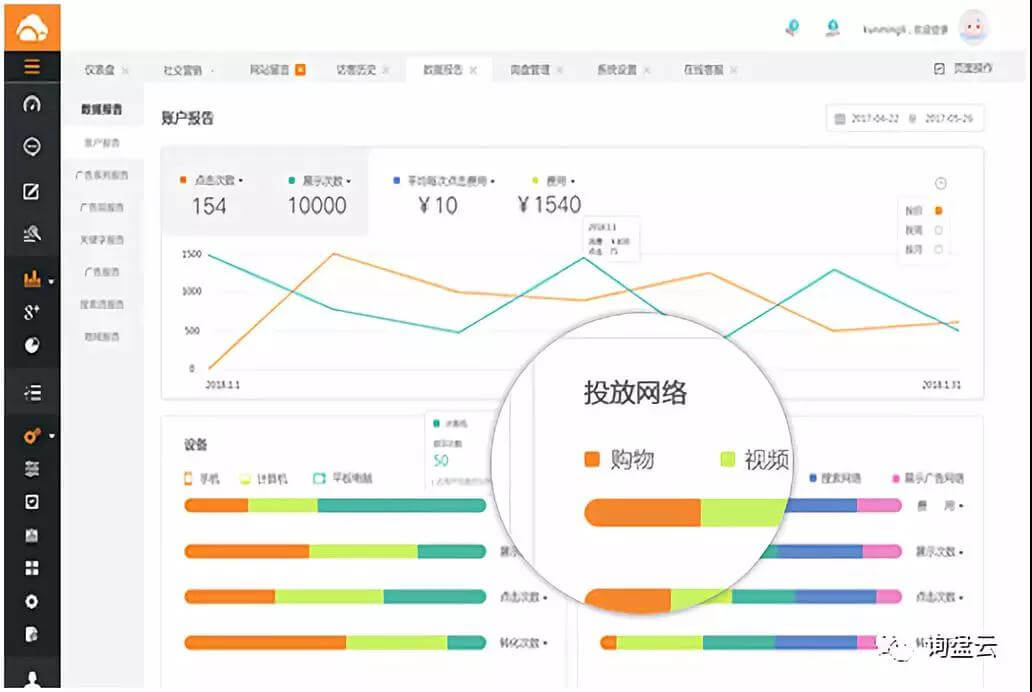The width and height of the screenshot is (1032, 692).
Task: Open the chat bubble icon in sidebar
Action: click(x=32, y=146)
